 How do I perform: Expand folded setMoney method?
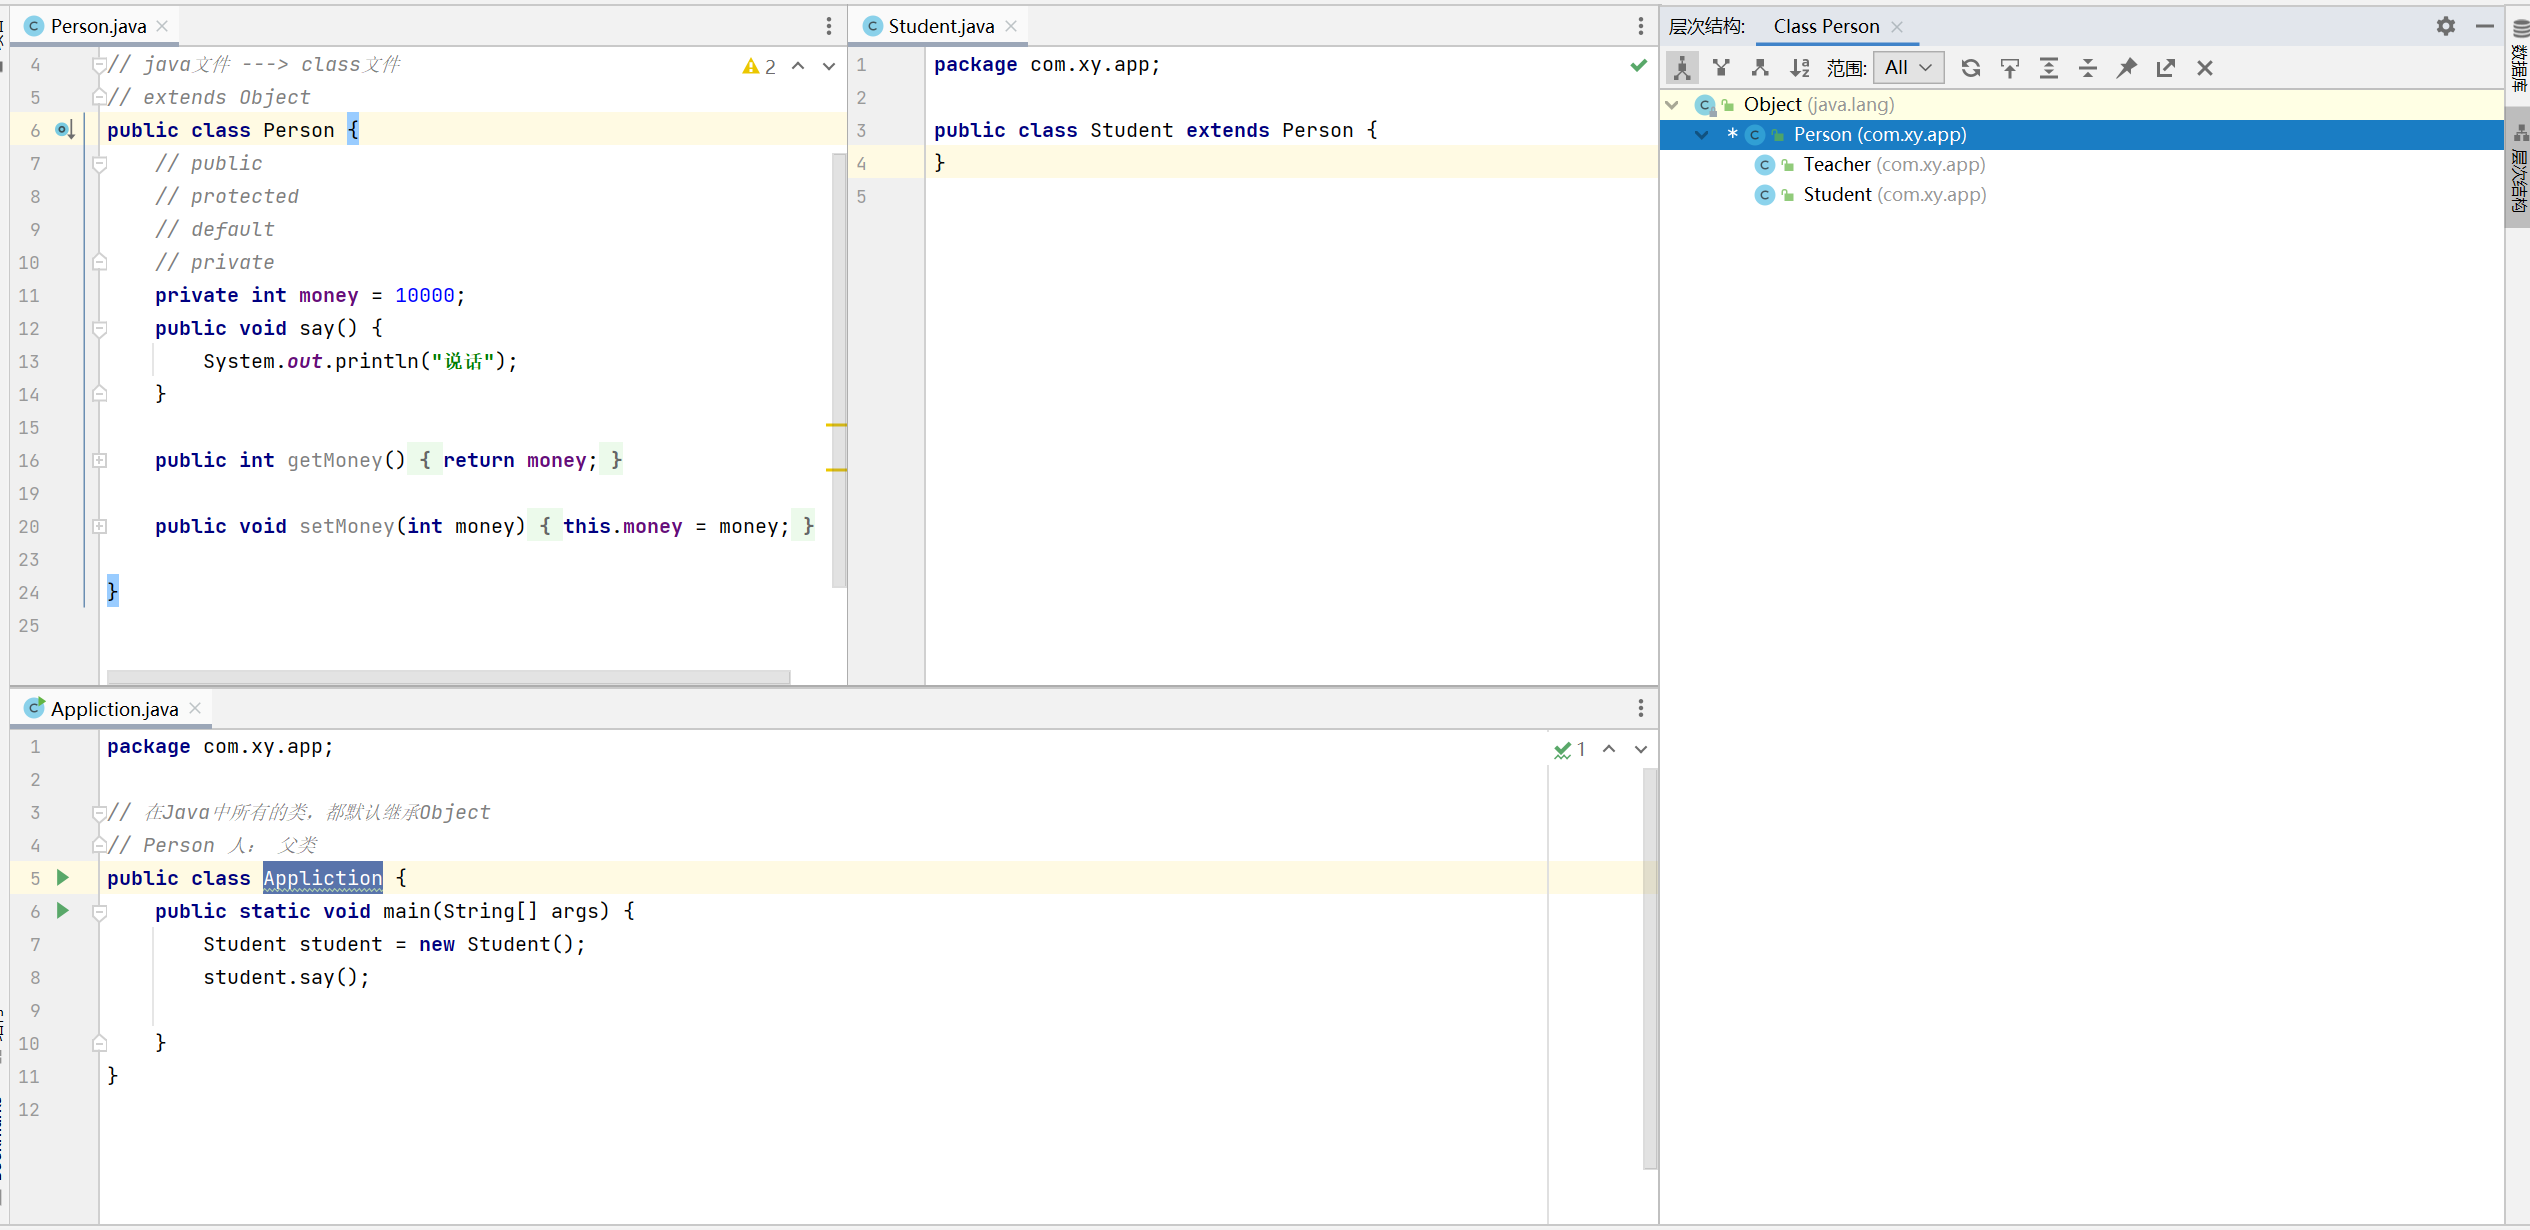coord(100,526)
